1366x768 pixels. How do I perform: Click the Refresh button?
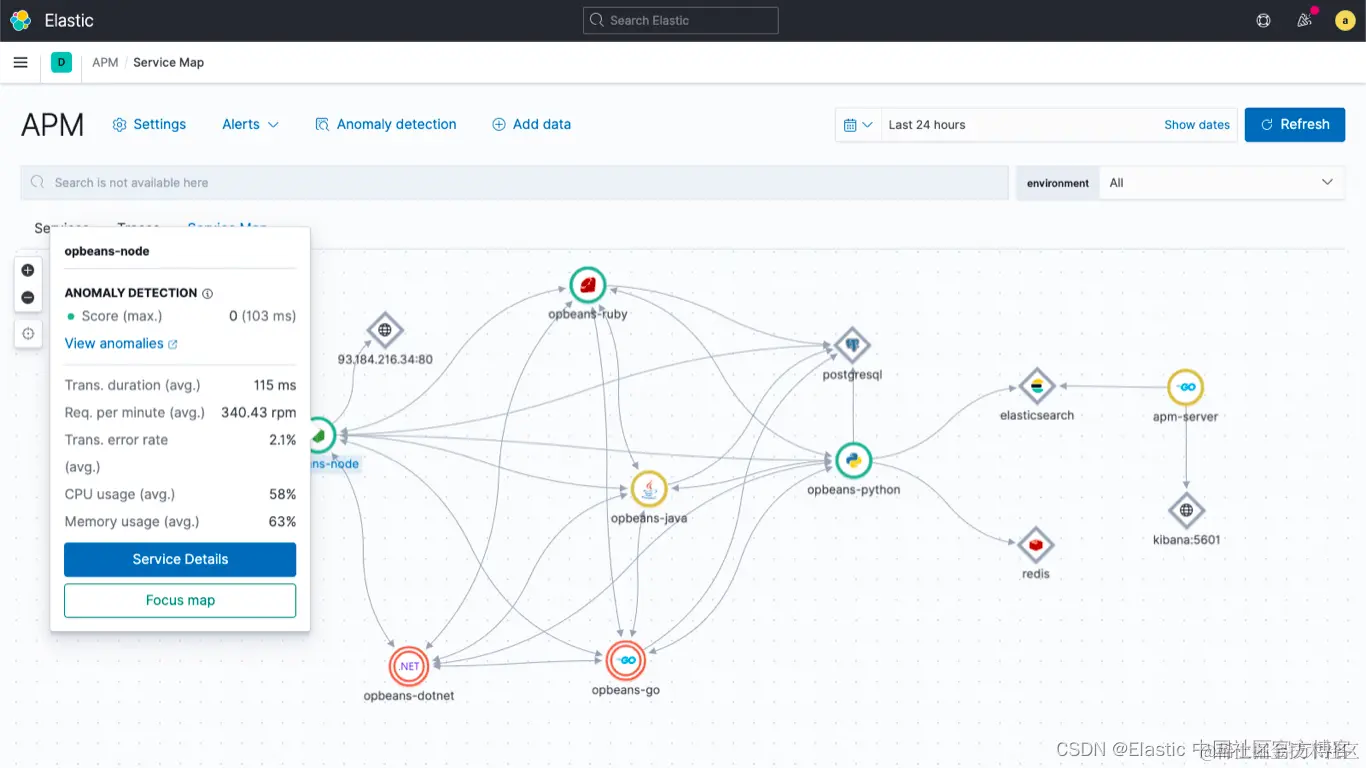point(1295,124)
